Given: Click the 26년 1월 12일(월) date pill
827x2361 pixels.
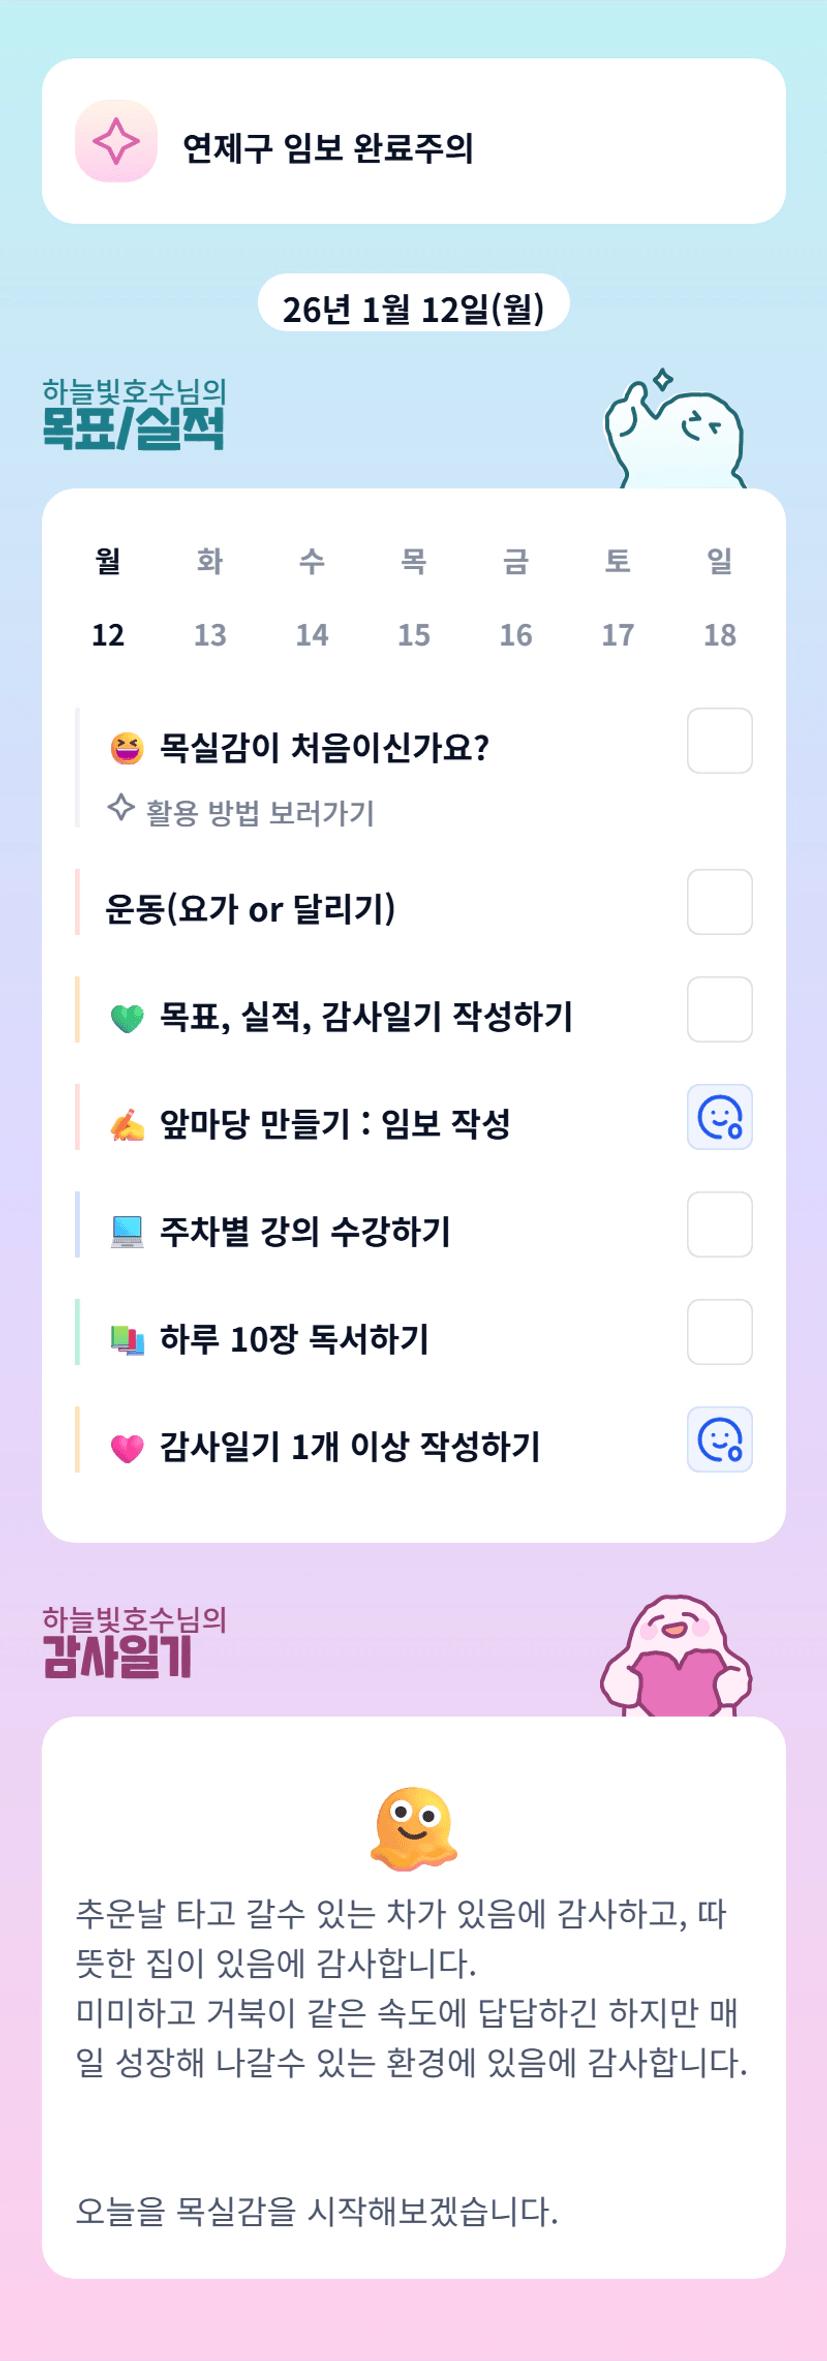Looking at the screenshot, I should [x=413, y=307].
